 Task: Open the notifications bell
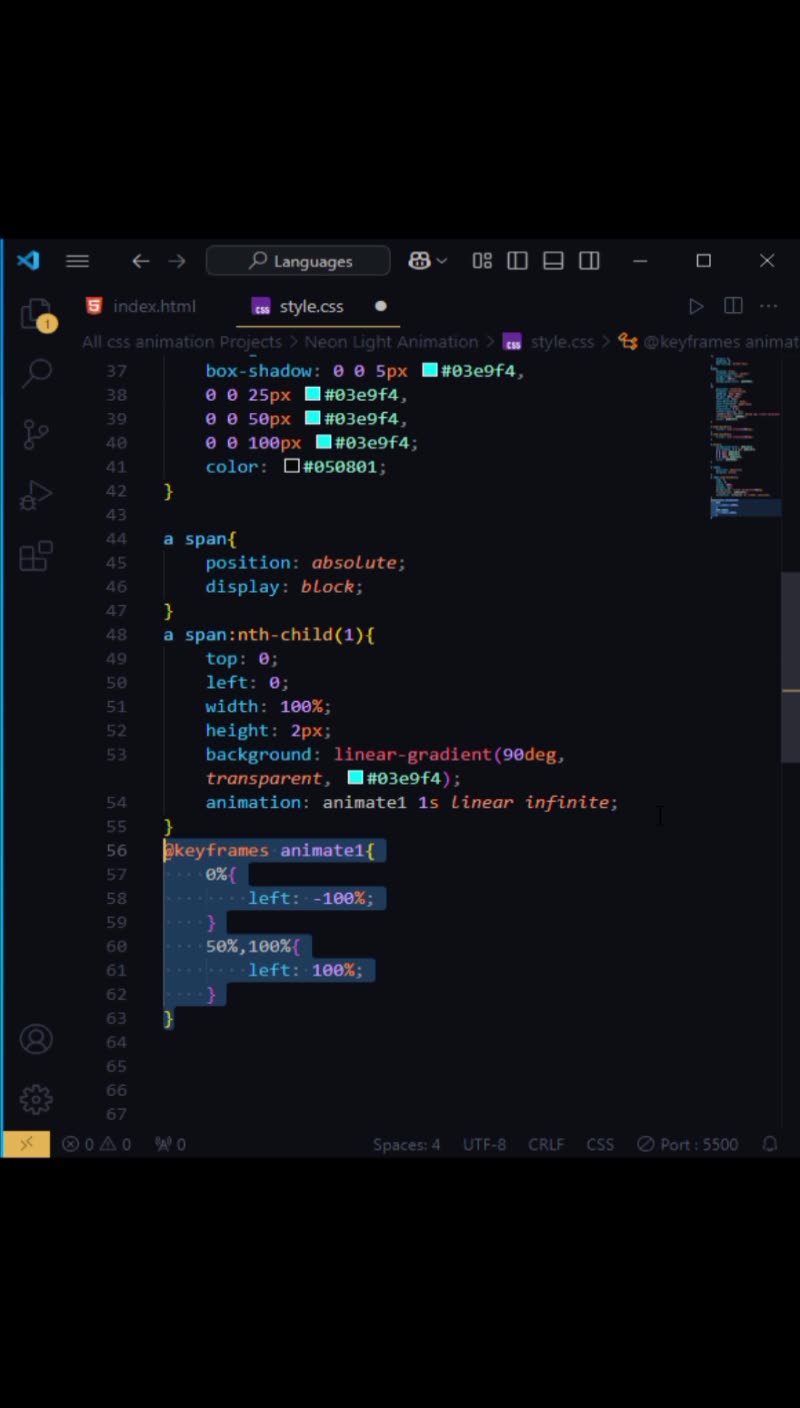point(770,1144)
